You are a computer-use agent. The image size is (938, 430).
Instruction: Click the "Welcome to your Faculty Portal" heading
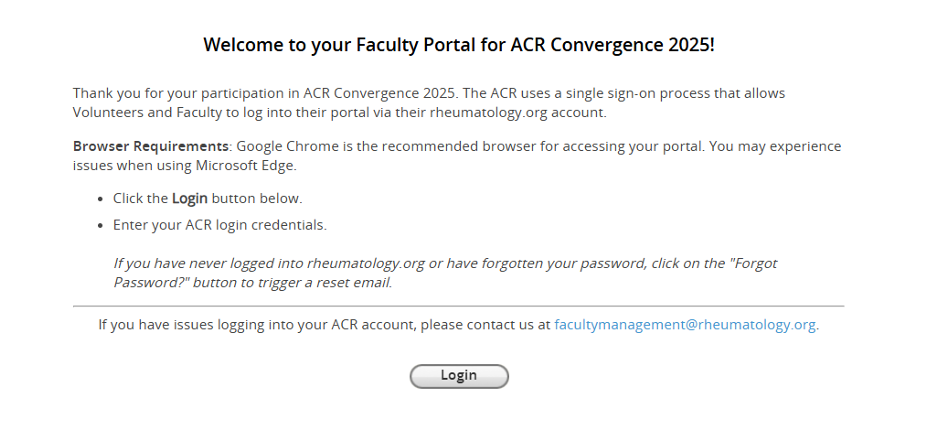pos(459,45)
